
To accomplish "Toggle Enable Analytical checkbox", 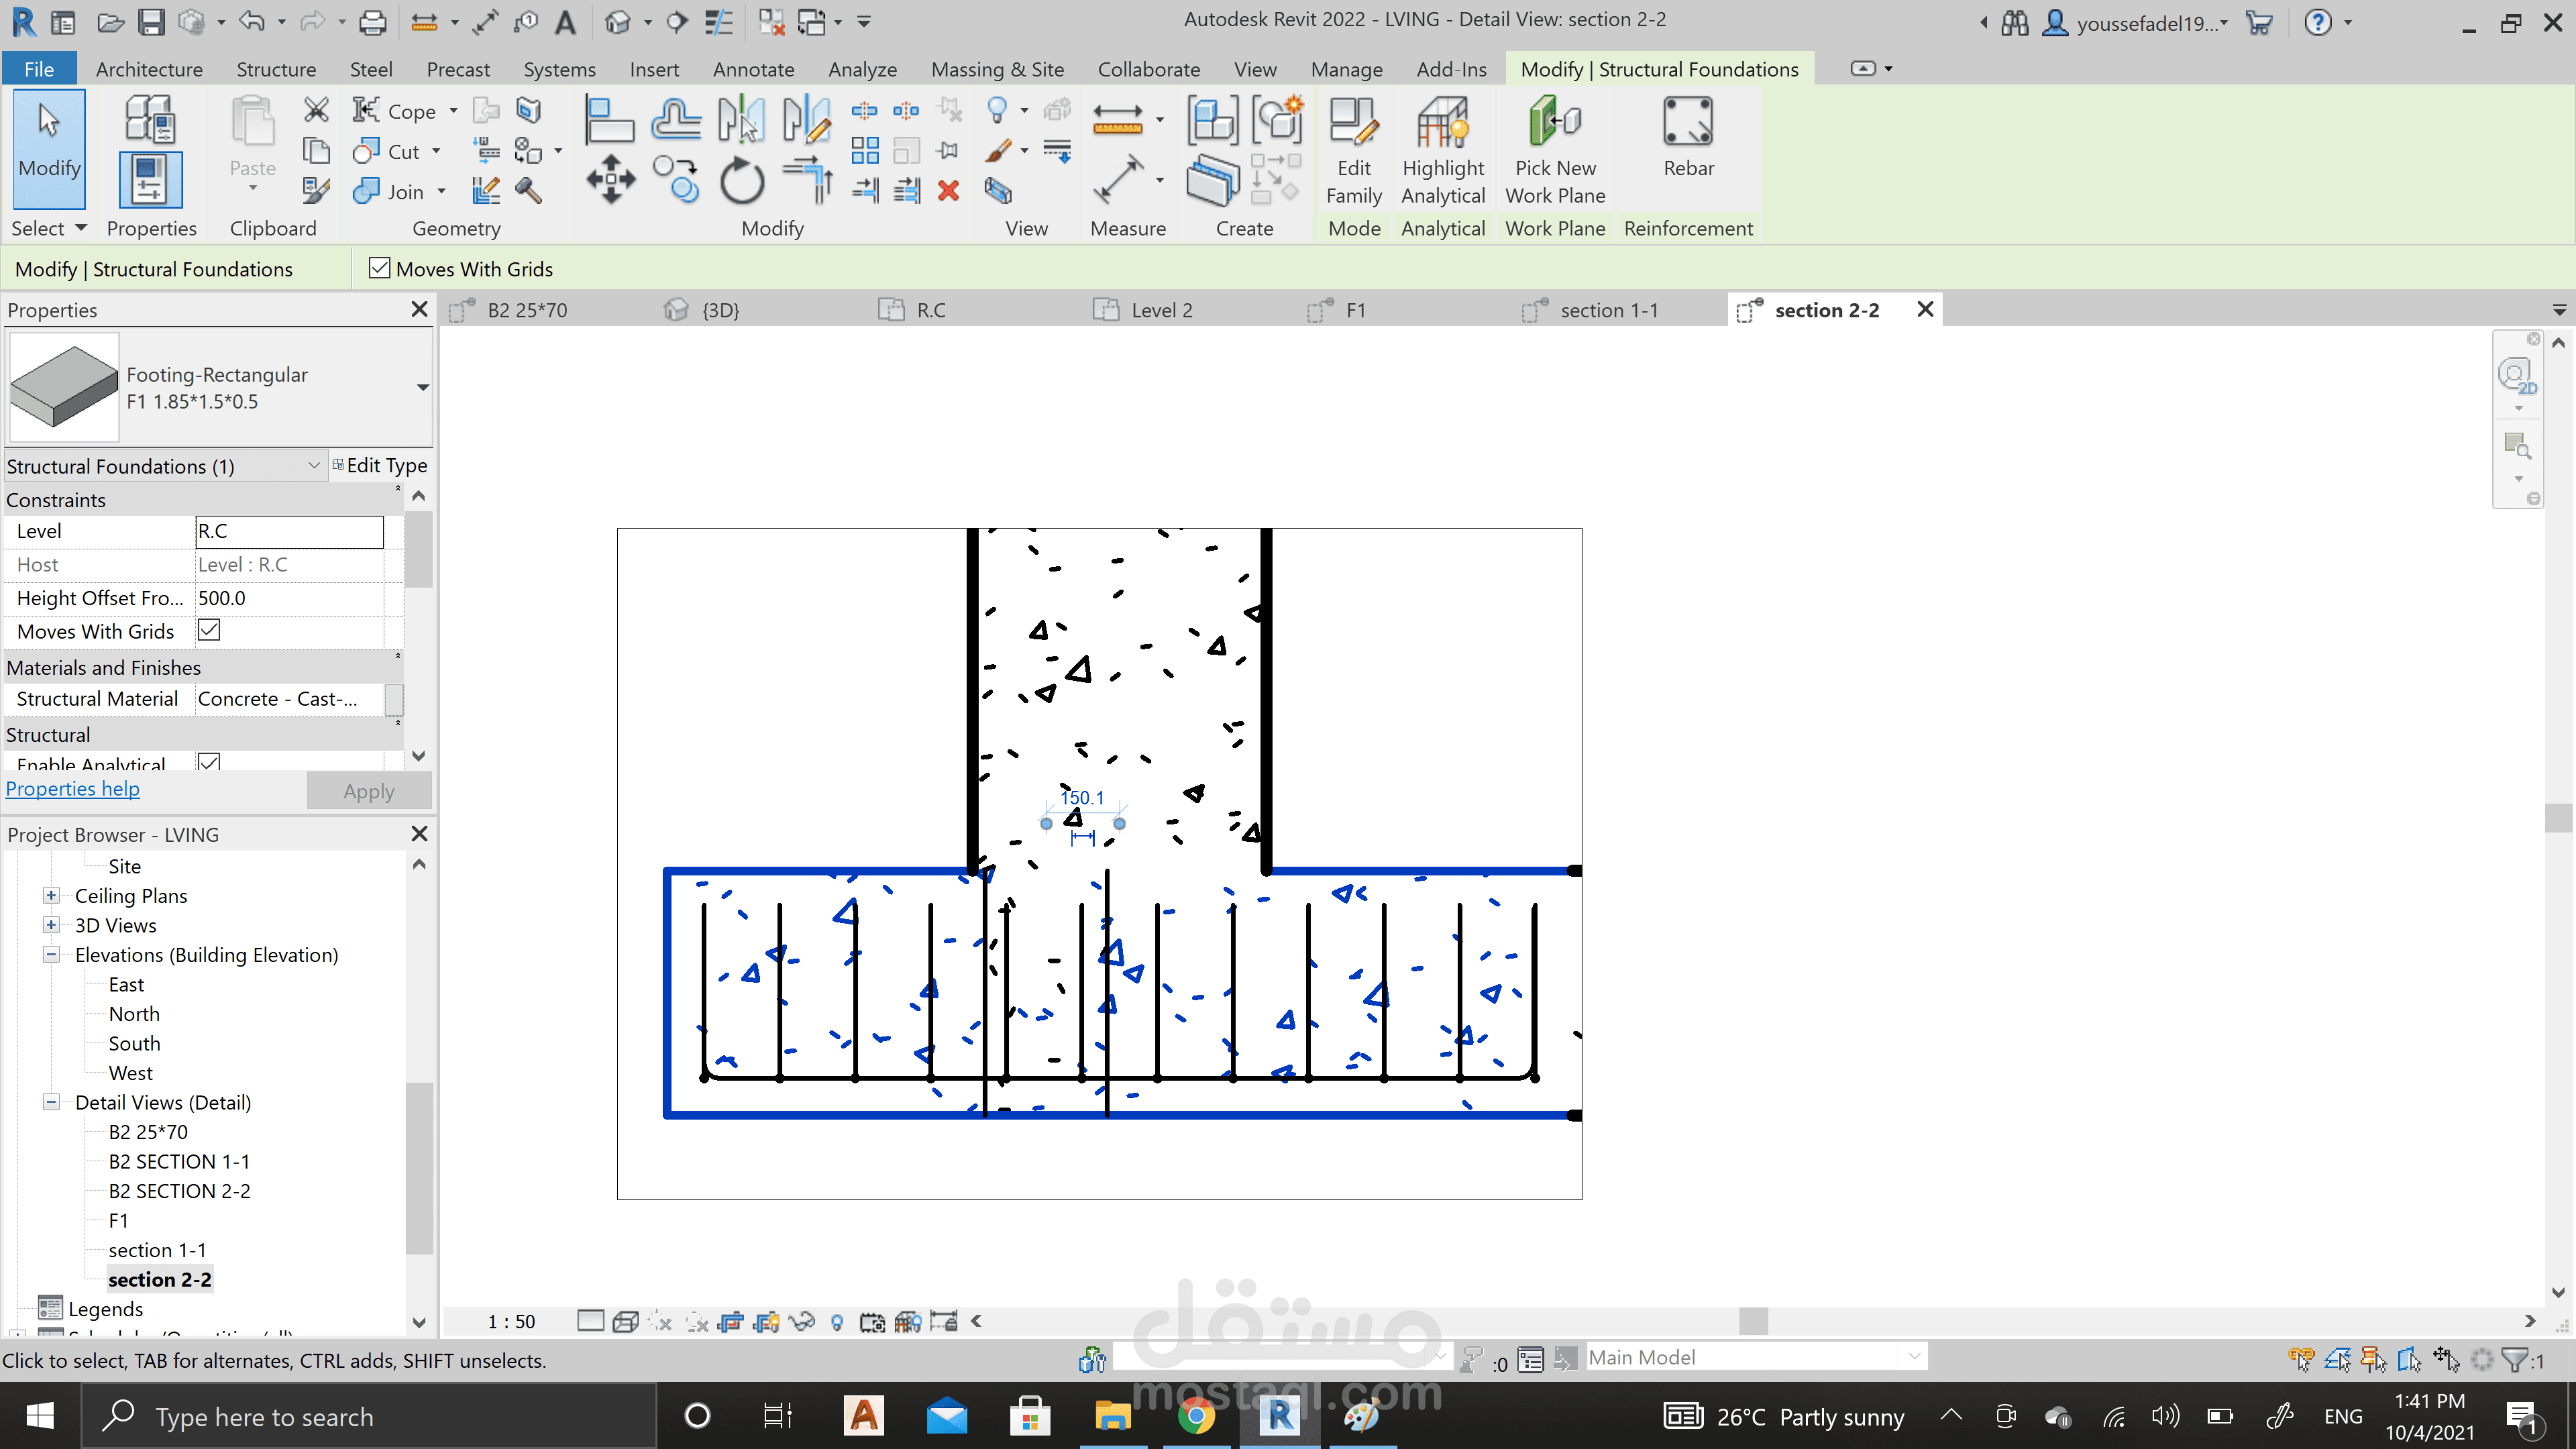I will 208,762.
